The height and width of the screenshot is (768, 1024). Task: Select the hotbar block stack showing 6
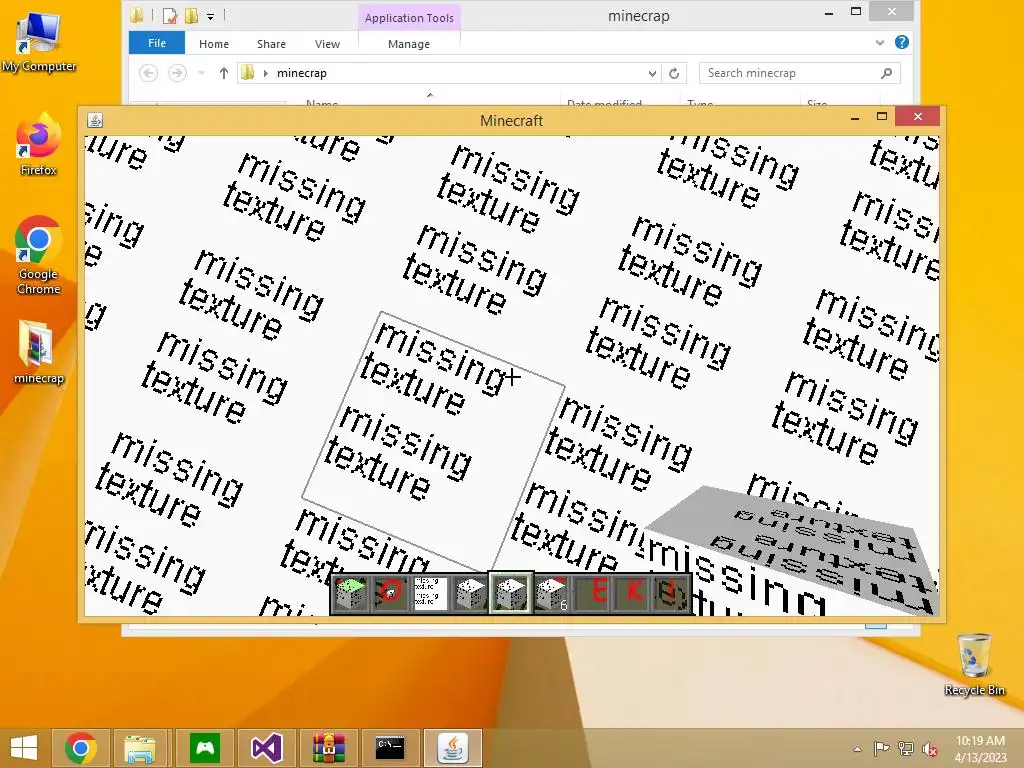pyautogui.click(x=552, y=593)
